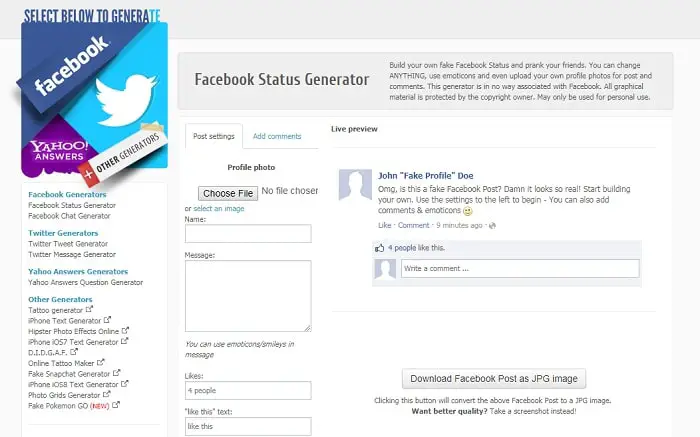Open iPhone iOS8 Text Generator link
The height and width of the screenshot is (437, 700).
pos(73,385)
